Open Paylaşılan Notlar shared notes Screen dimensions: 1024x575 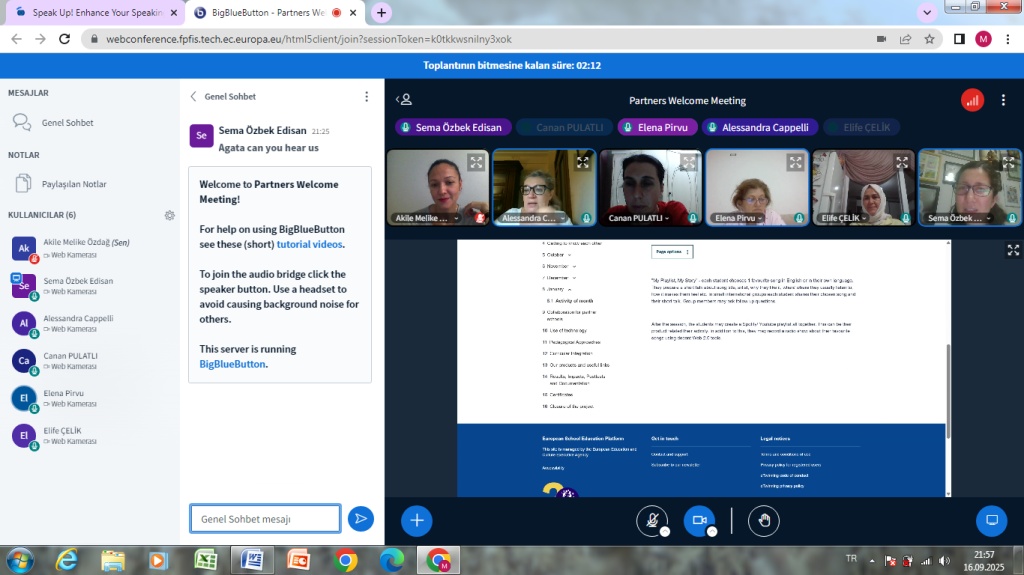(x=73, y=184)
